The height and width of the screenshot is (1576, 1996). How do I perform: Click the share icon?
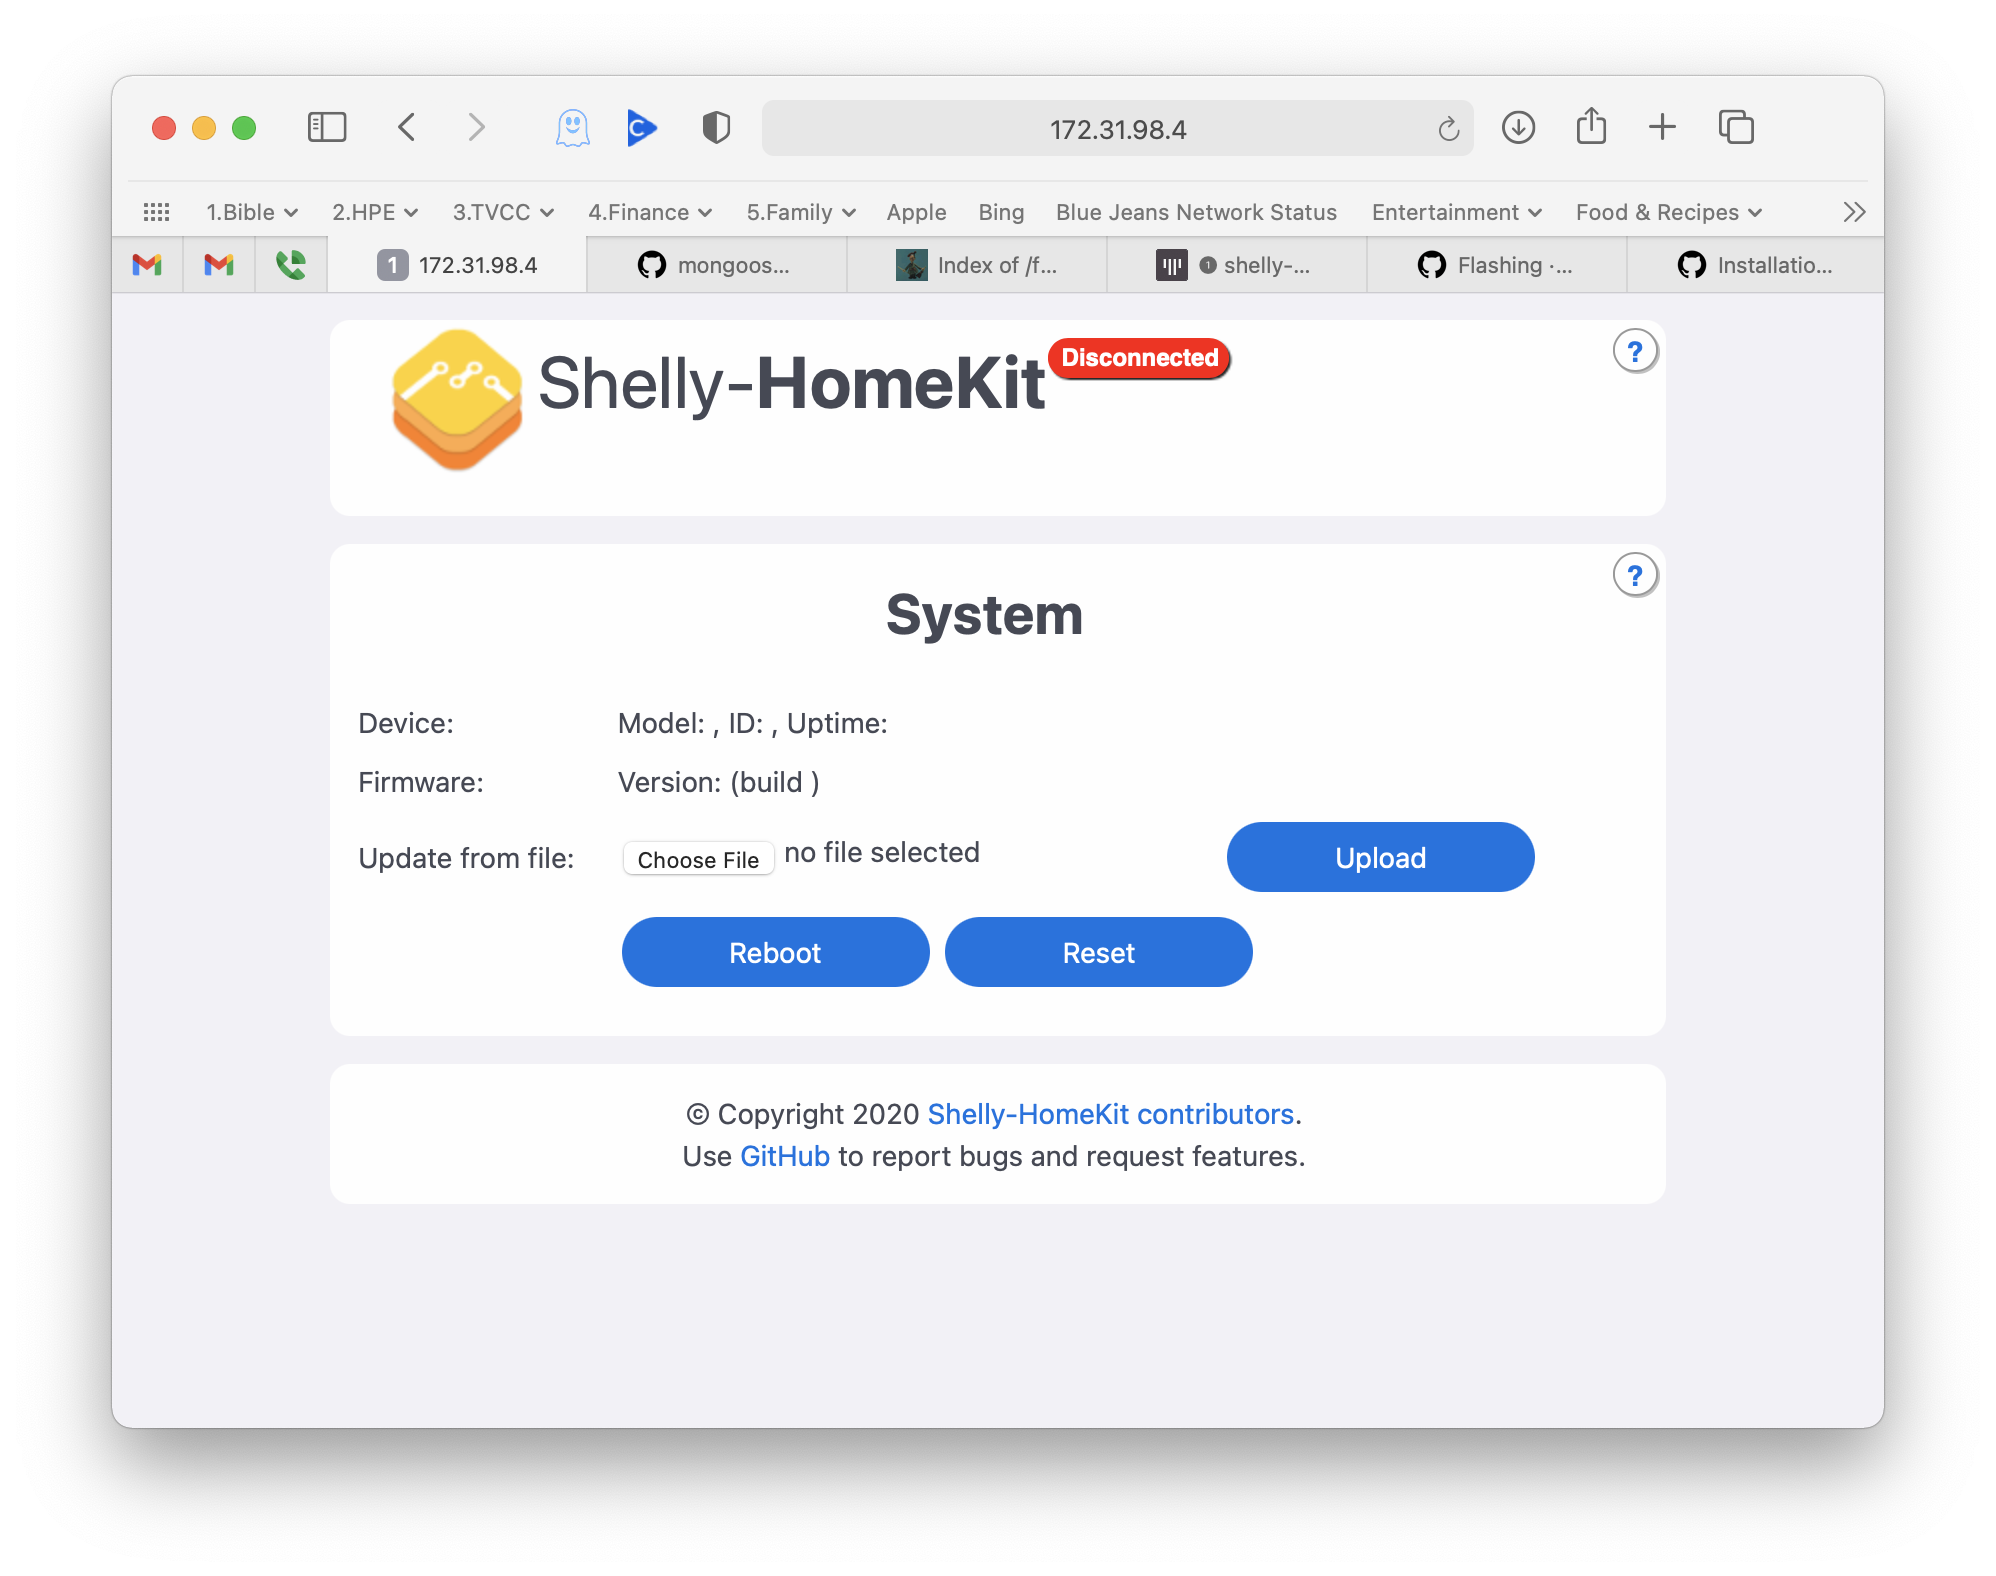coord(1590,127)
